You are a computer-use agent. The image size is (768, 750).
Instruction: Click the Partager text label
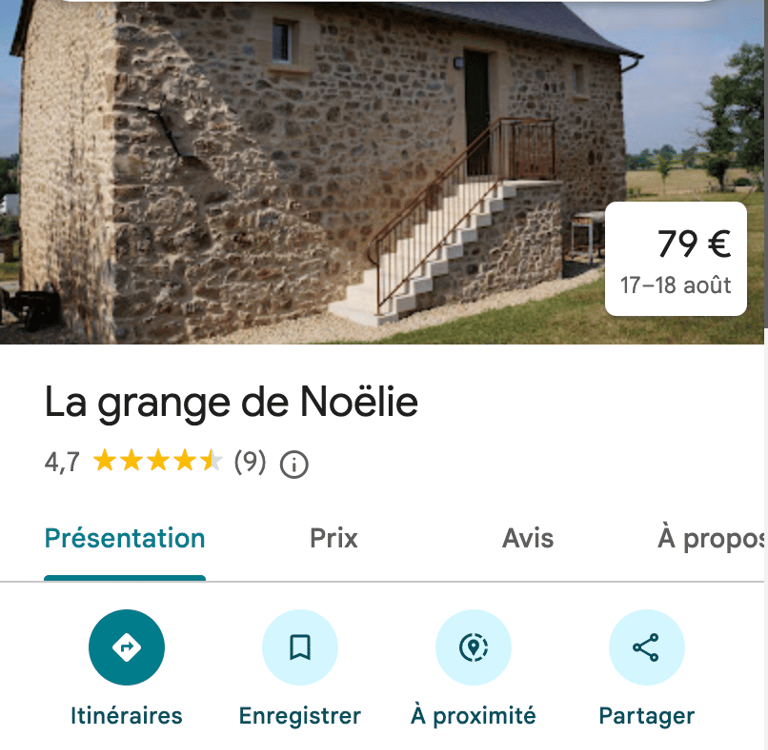point(647,716)
